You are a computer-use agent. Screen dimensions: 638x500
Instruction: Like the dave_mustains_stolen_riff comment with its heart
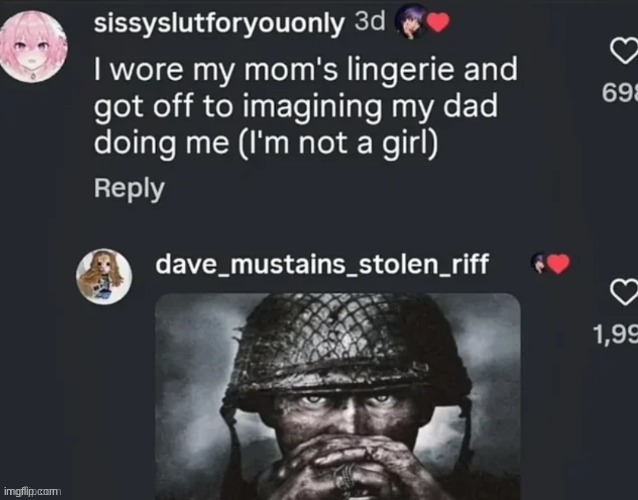click(x=624, y=293)
